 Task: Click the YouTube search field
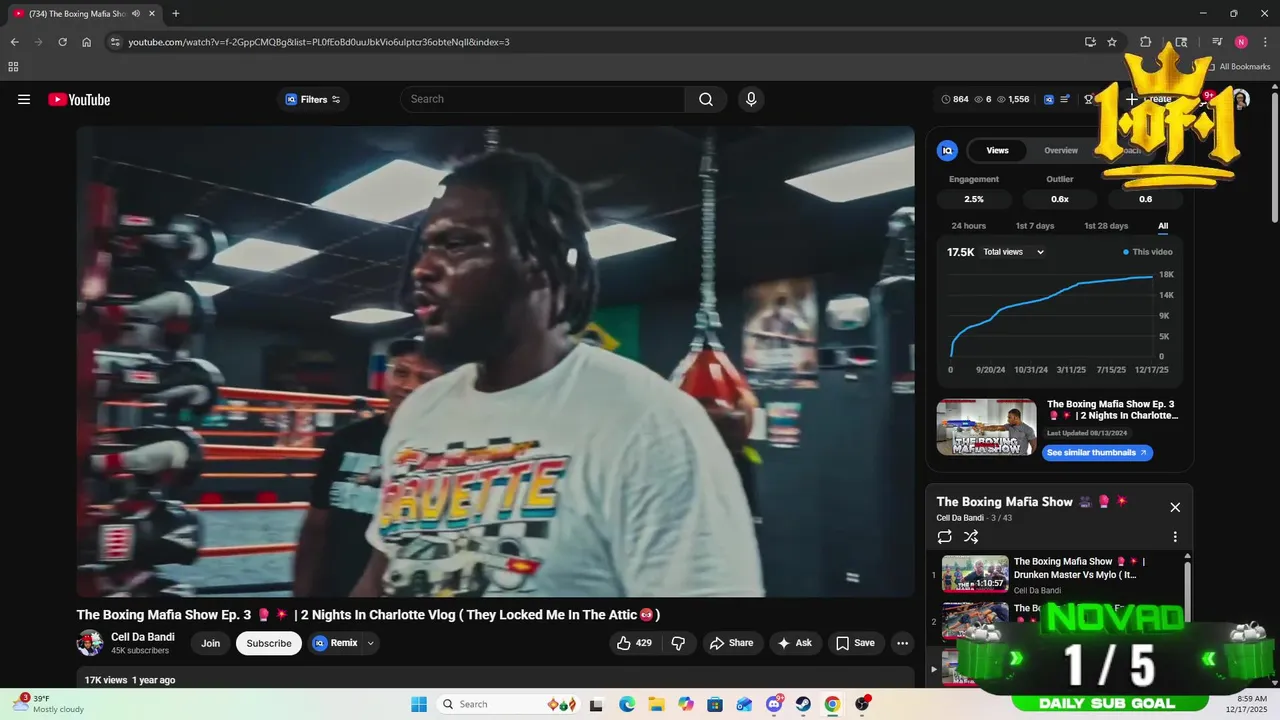(543, 99)
